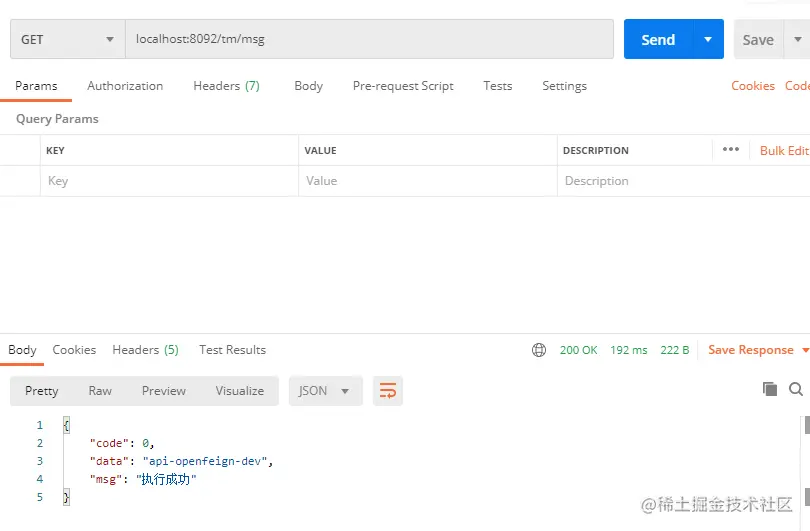Select the response Body tab
Screen dimensions: 810x531
[22, 350]
